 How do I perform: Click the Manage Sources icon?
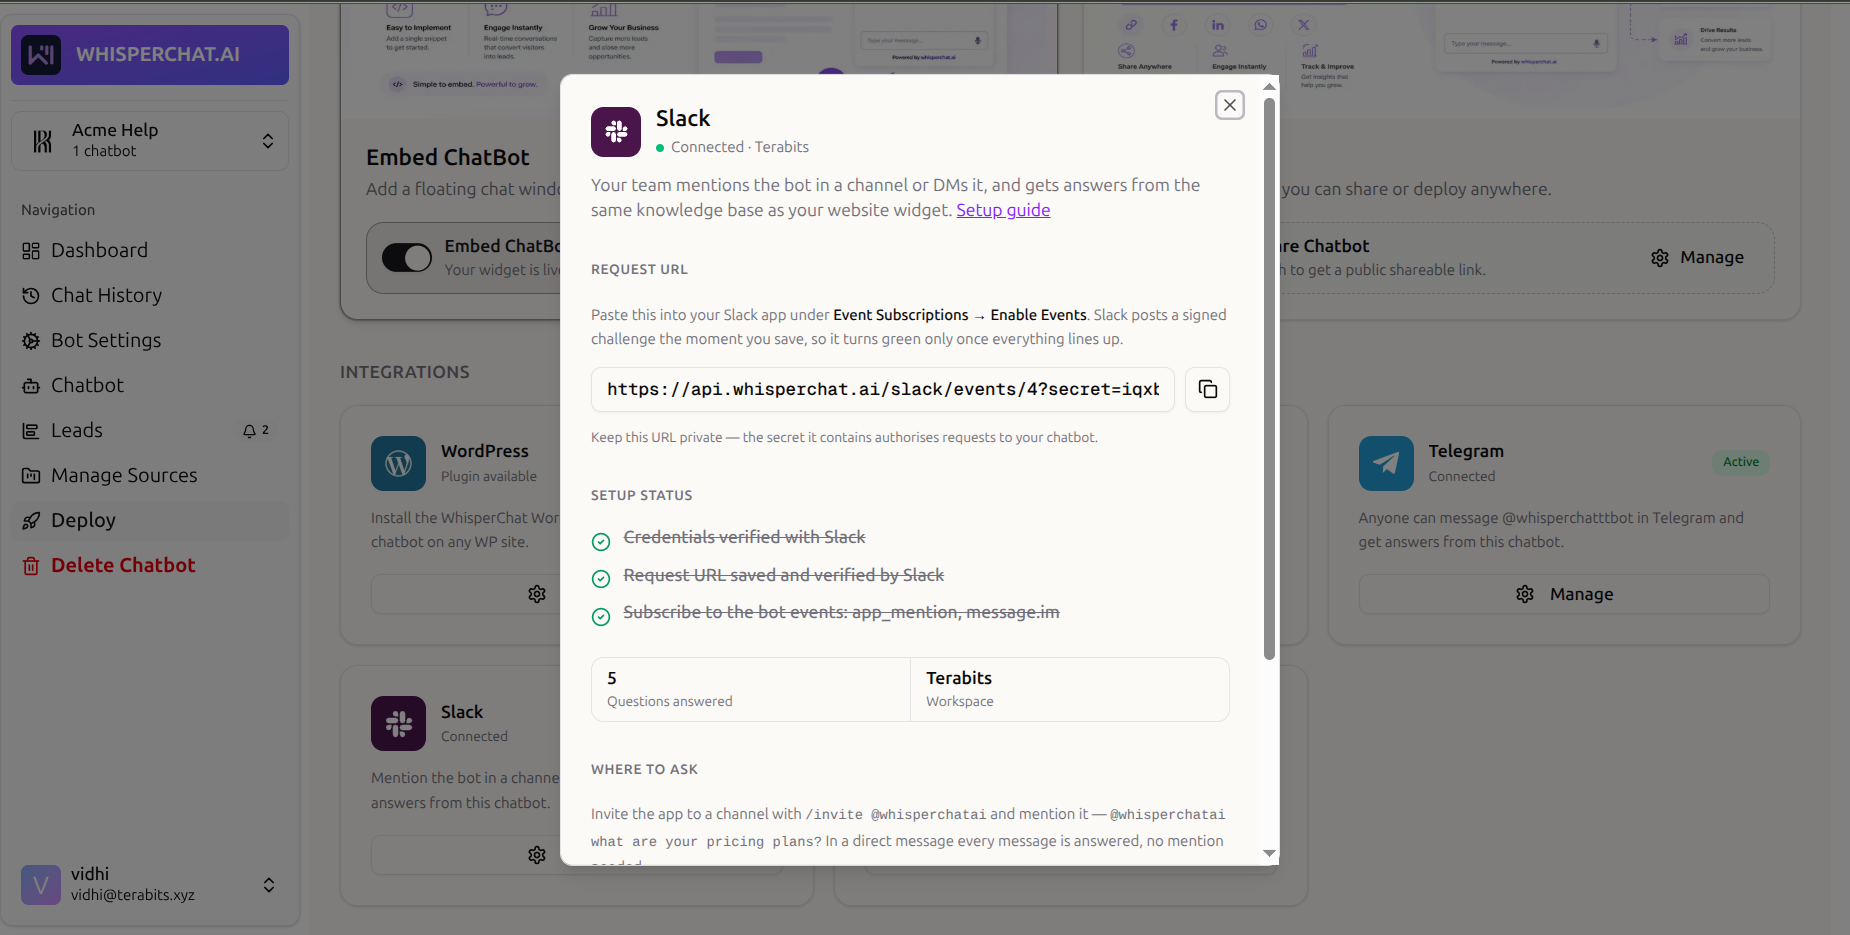click(31, 476)
